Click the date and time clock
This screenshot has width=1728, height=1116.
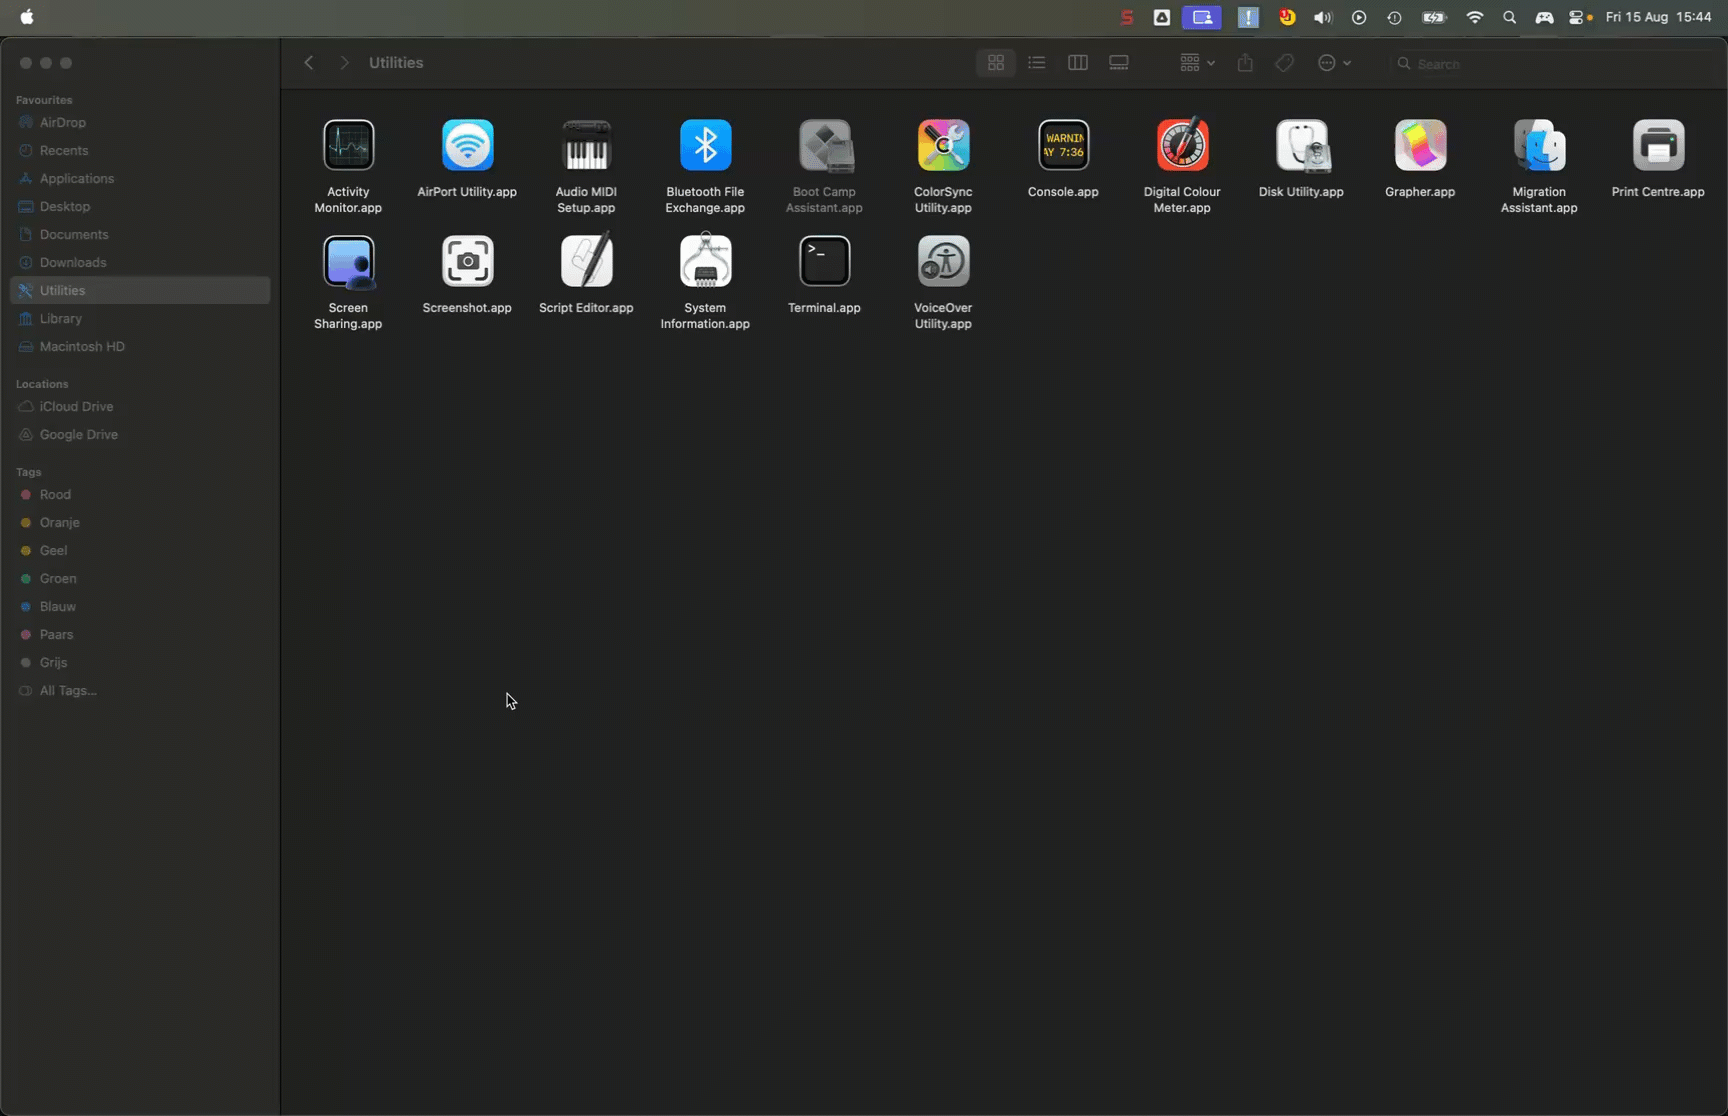pos(1659,17)
